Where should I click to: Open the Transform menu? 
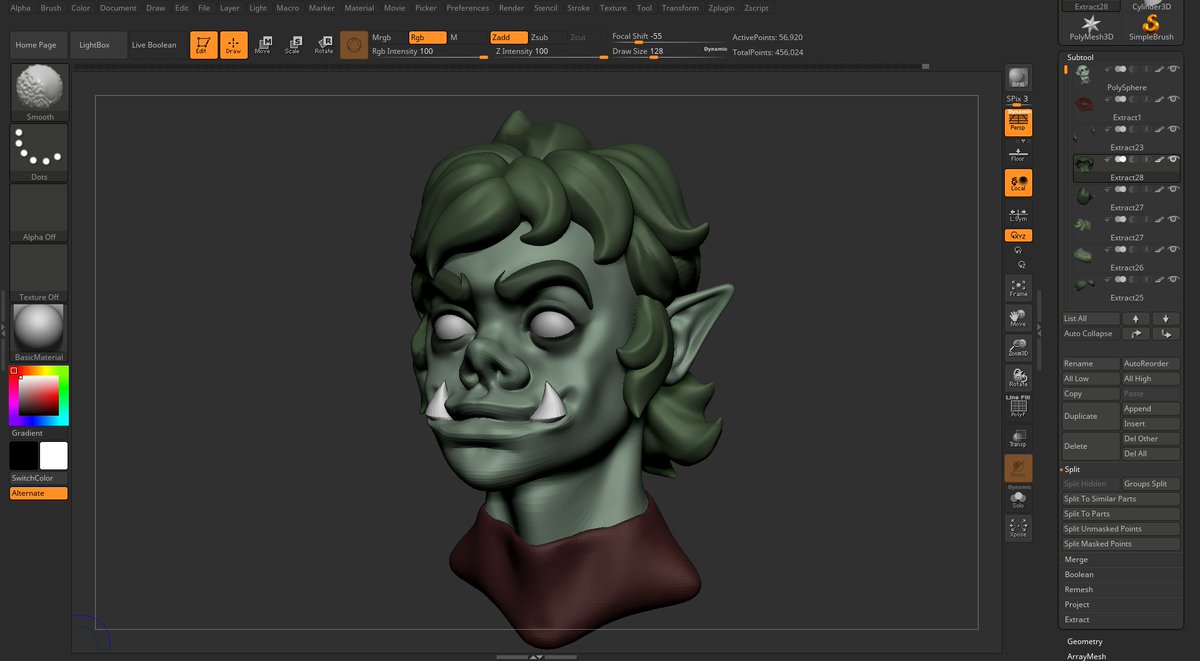(680, 8)
